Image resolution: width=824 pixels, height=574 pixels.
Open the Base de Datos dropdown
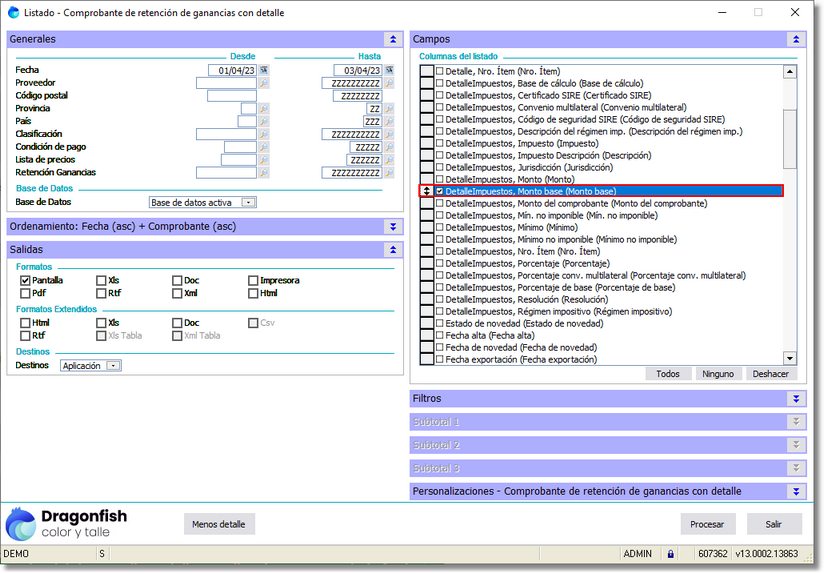click(x=249, y=202)
